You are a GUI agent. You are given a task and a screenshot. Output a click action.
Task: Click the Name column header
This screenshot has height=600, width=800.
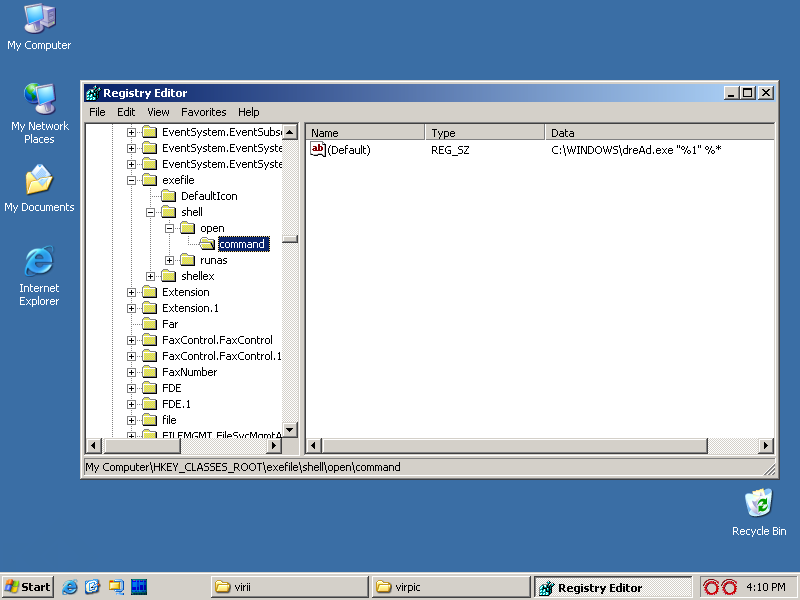tap(366, 133)
